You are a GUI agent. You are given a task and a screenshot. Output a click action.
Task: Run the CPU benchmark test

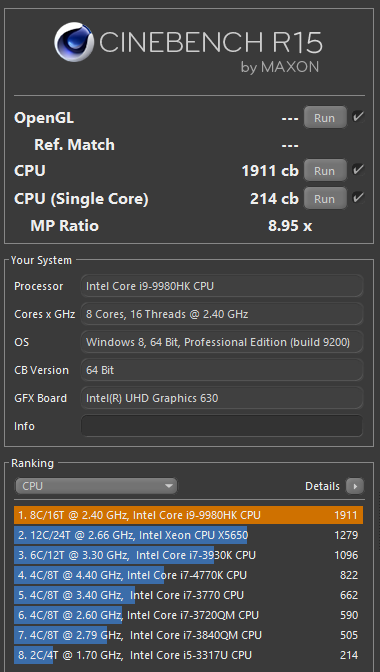(x=325, y=171)
